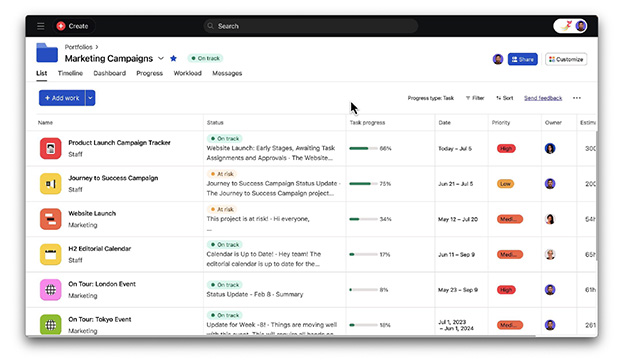Click the owner avatar on Website Launch row
Screen dimensions: 623x363
[x=549, y=219]
